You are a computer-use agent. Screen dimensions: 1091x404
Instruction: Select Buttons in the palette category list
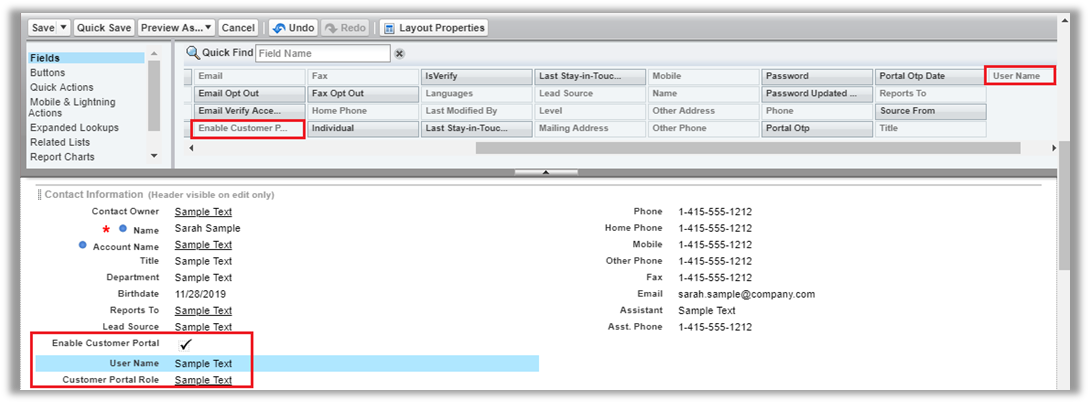pyautogui.click(x=47, y=73)
